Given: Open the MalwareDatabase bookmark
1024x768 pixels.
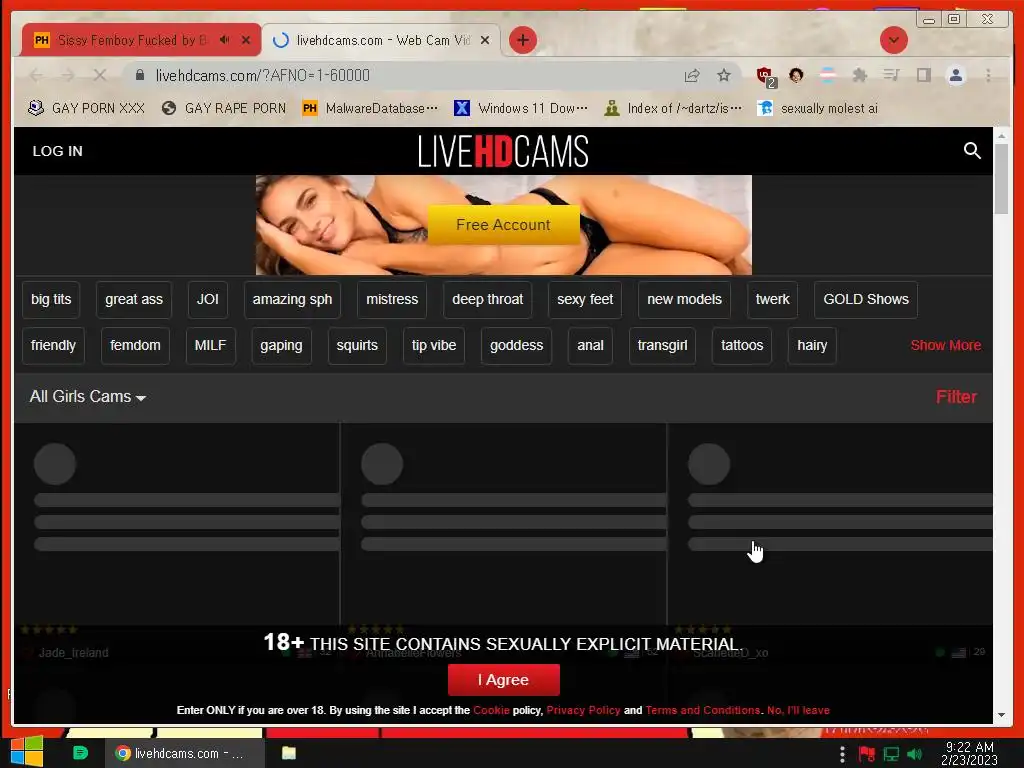Looking at the screenshot, I should (370, 108).
